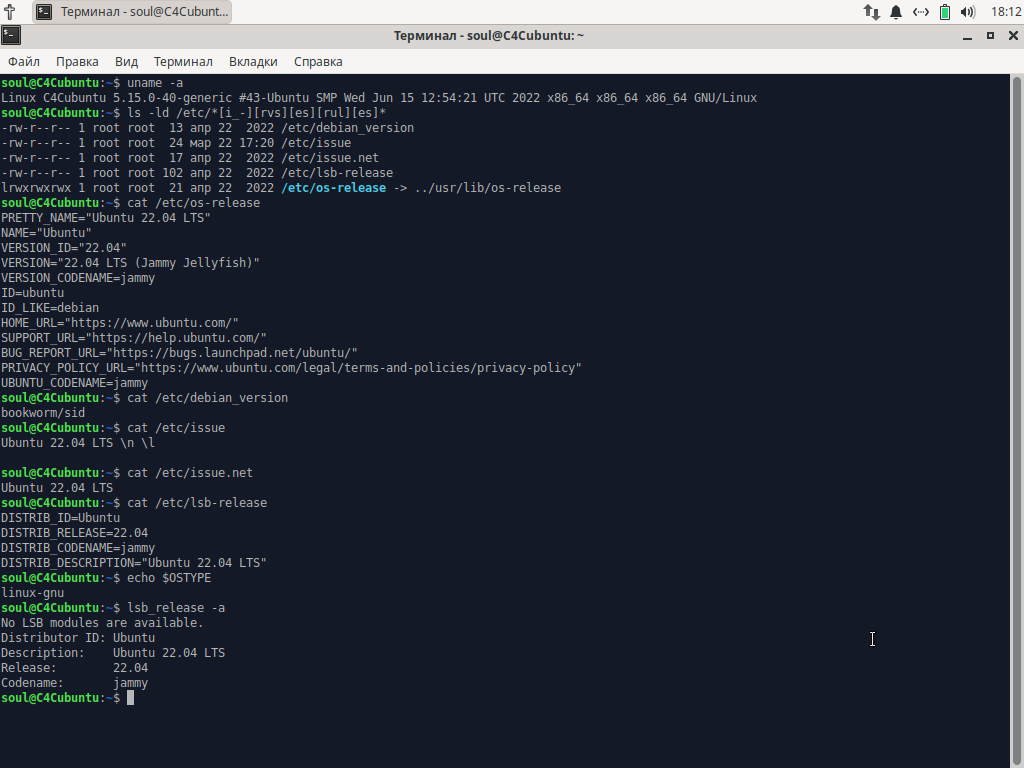Click the "lsb_release -a" command
The height and width of the screenshot is (768, 1024).
pyautogui.click(x=176, y=609)
